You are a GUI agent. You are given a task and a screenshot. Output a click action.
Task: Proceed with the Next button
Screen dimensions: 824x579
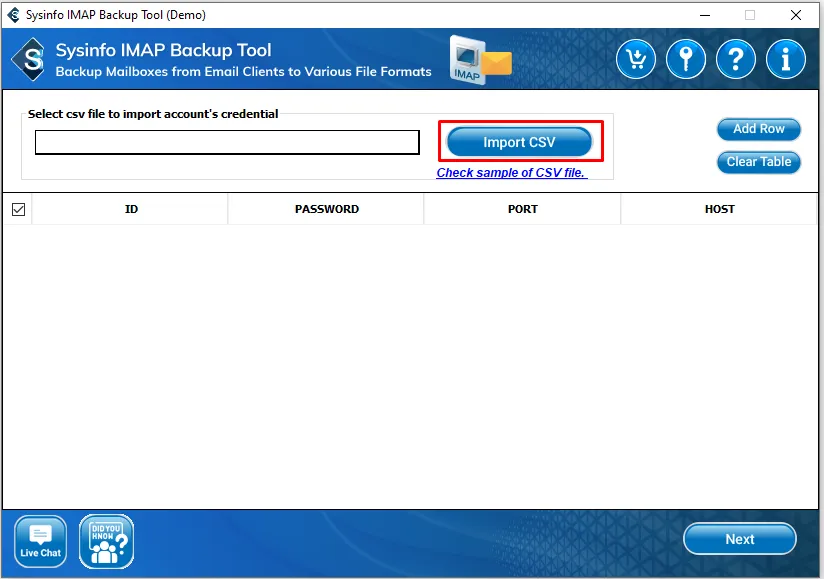[739, 539]
